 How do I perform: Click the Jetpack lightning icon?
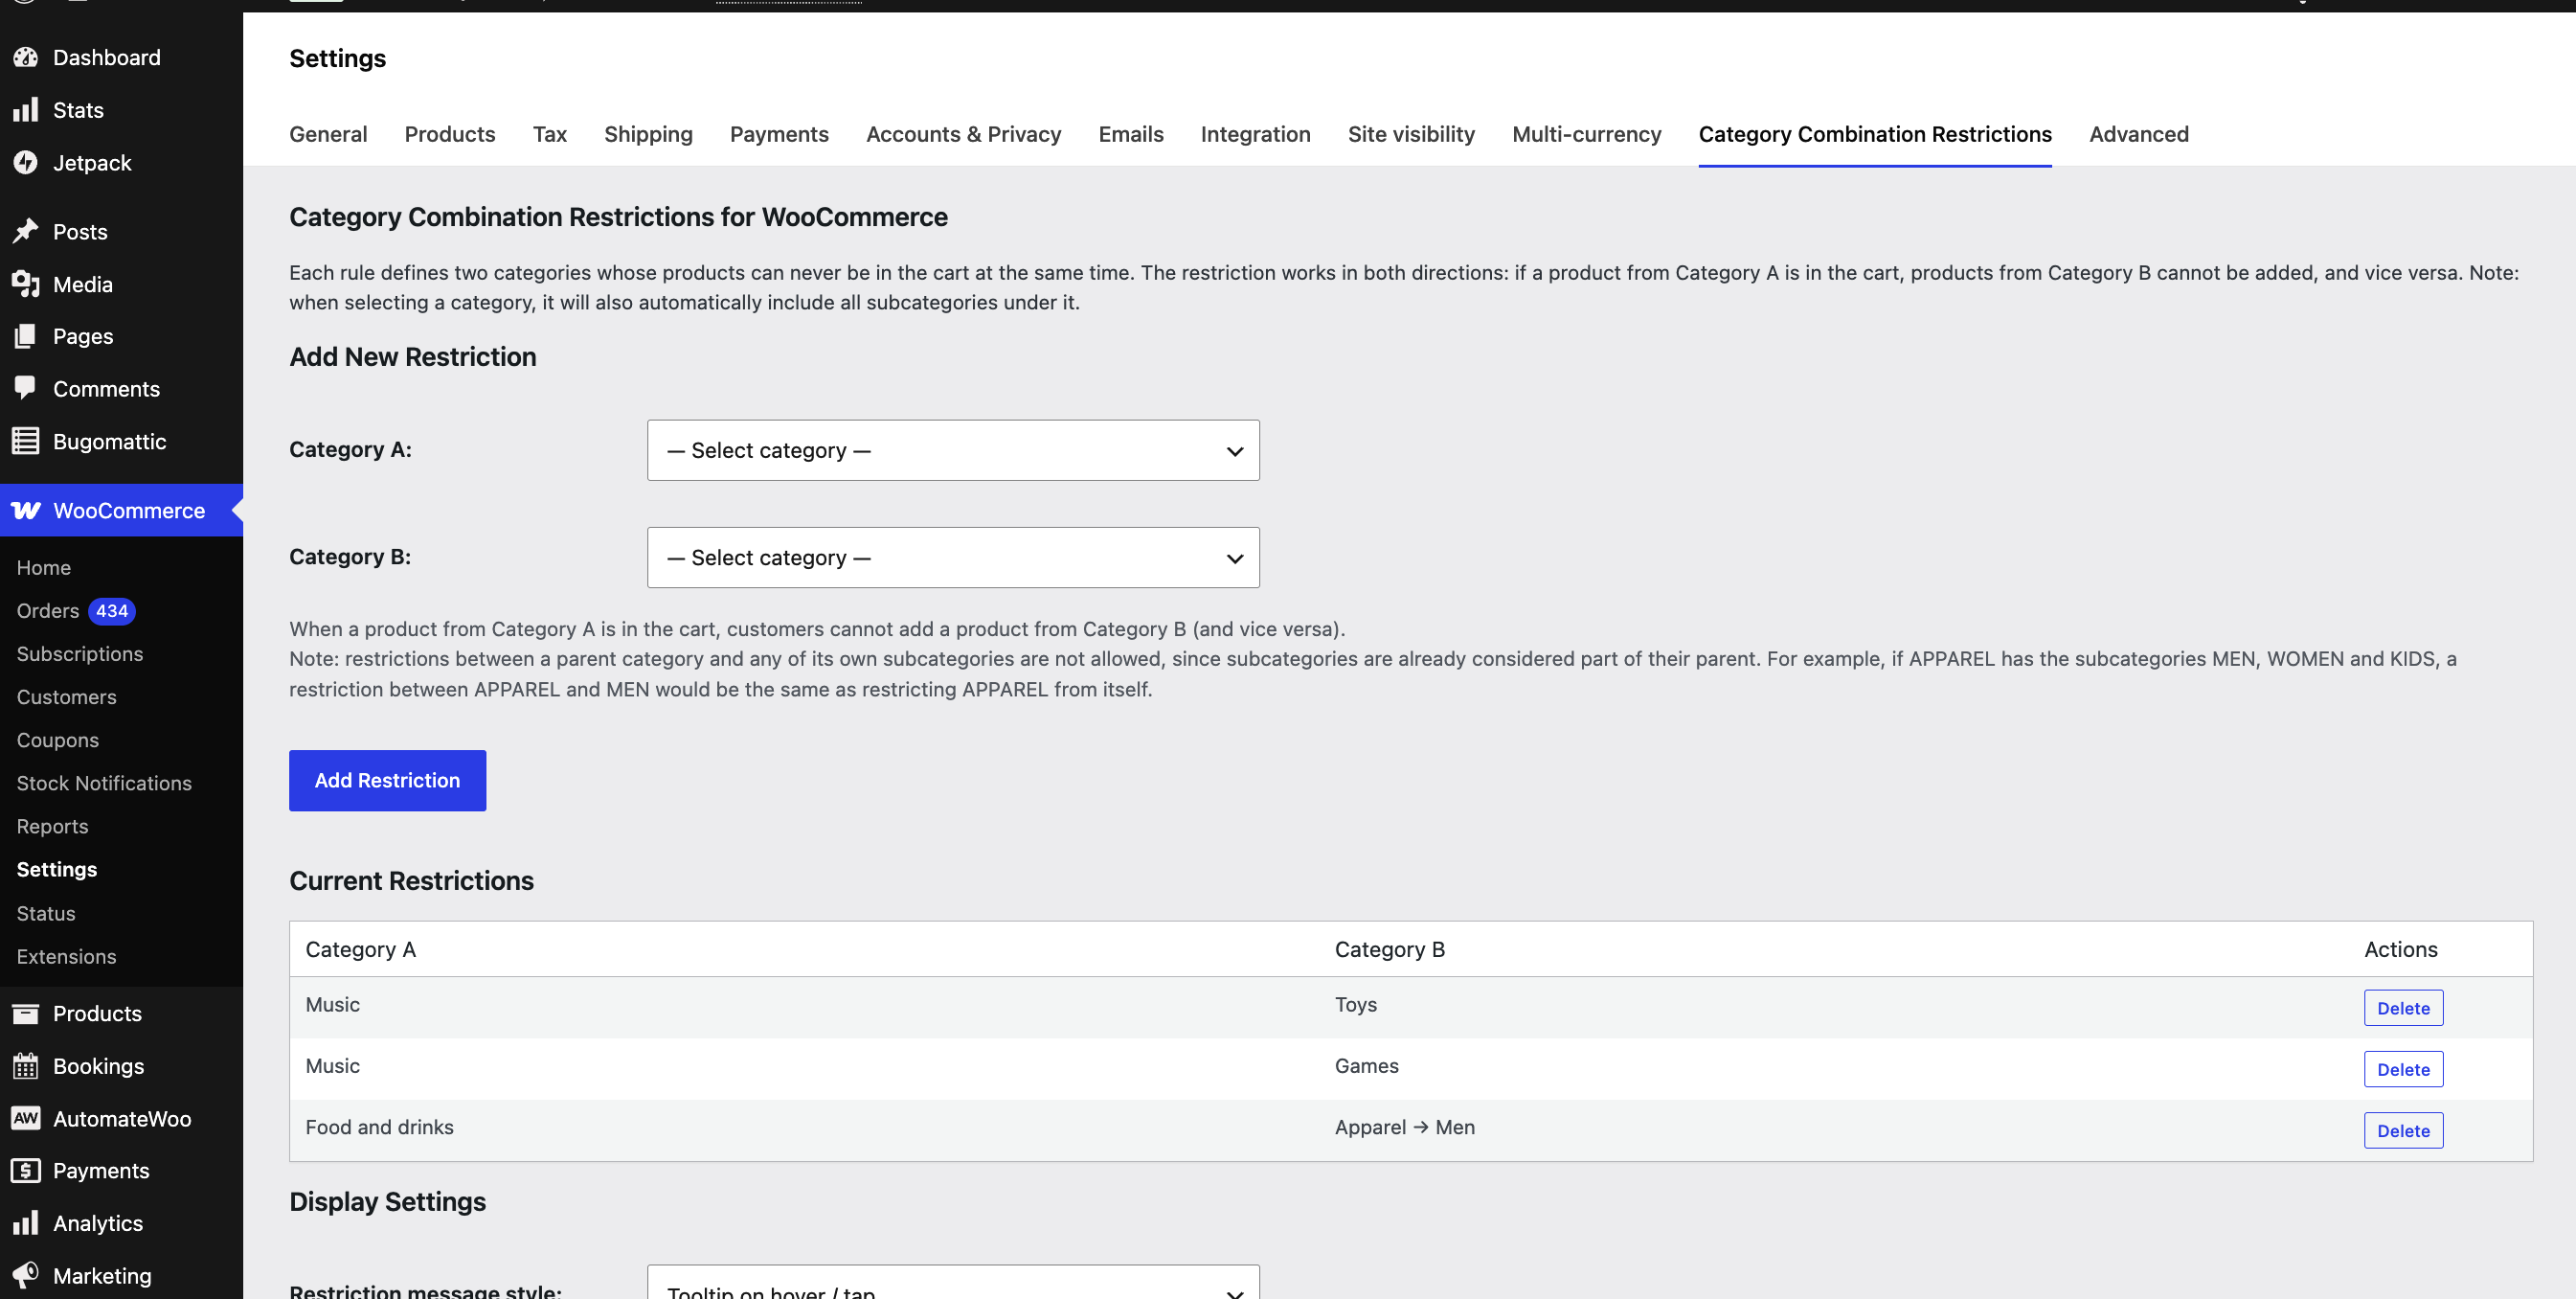click(x=26, y=163)
